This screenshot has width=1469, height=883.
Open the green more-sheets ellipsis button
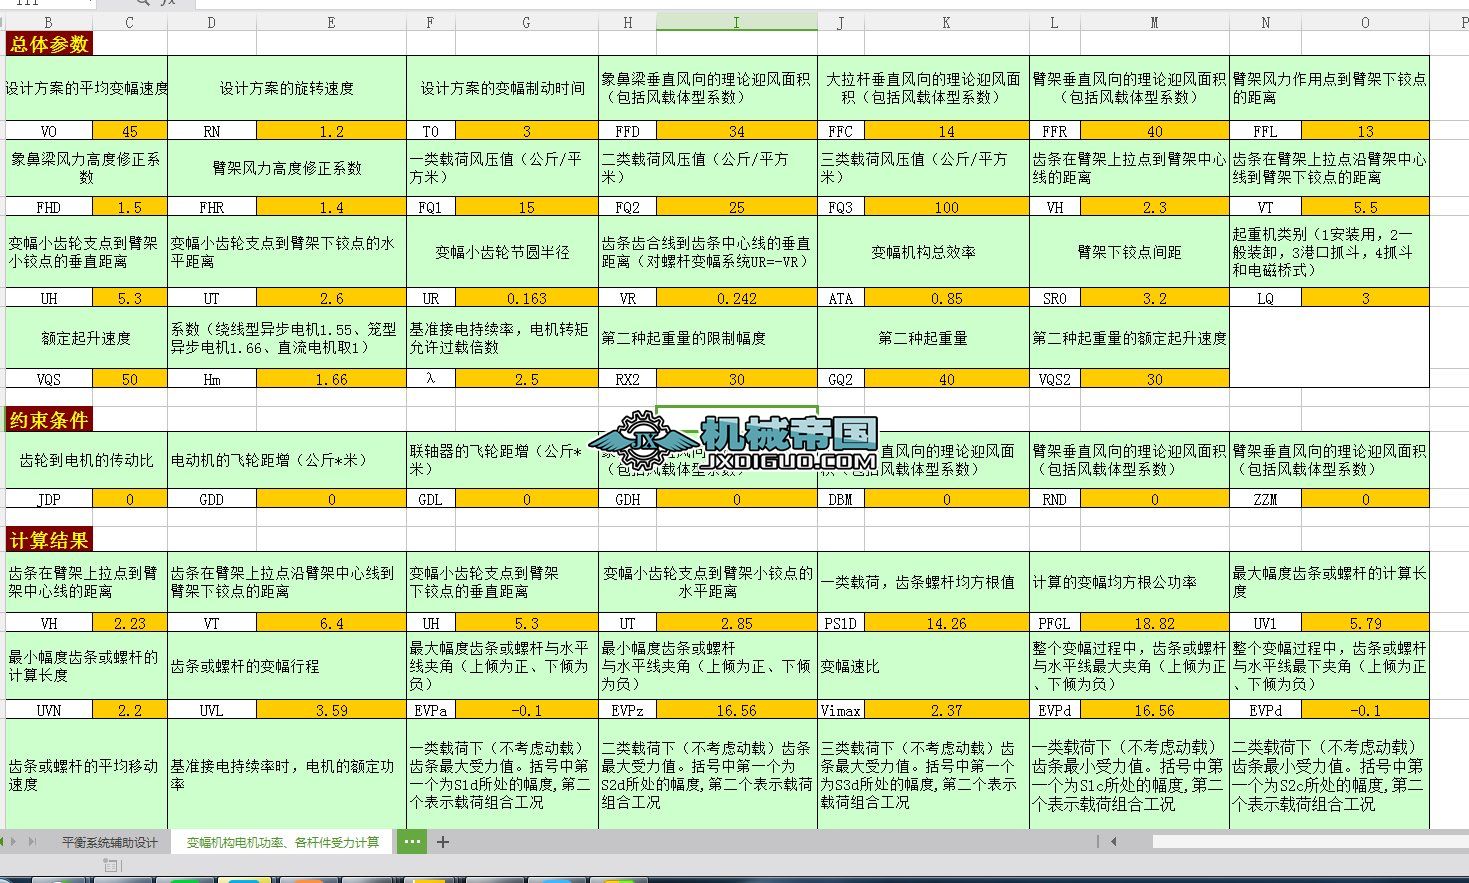pos(411,842)
